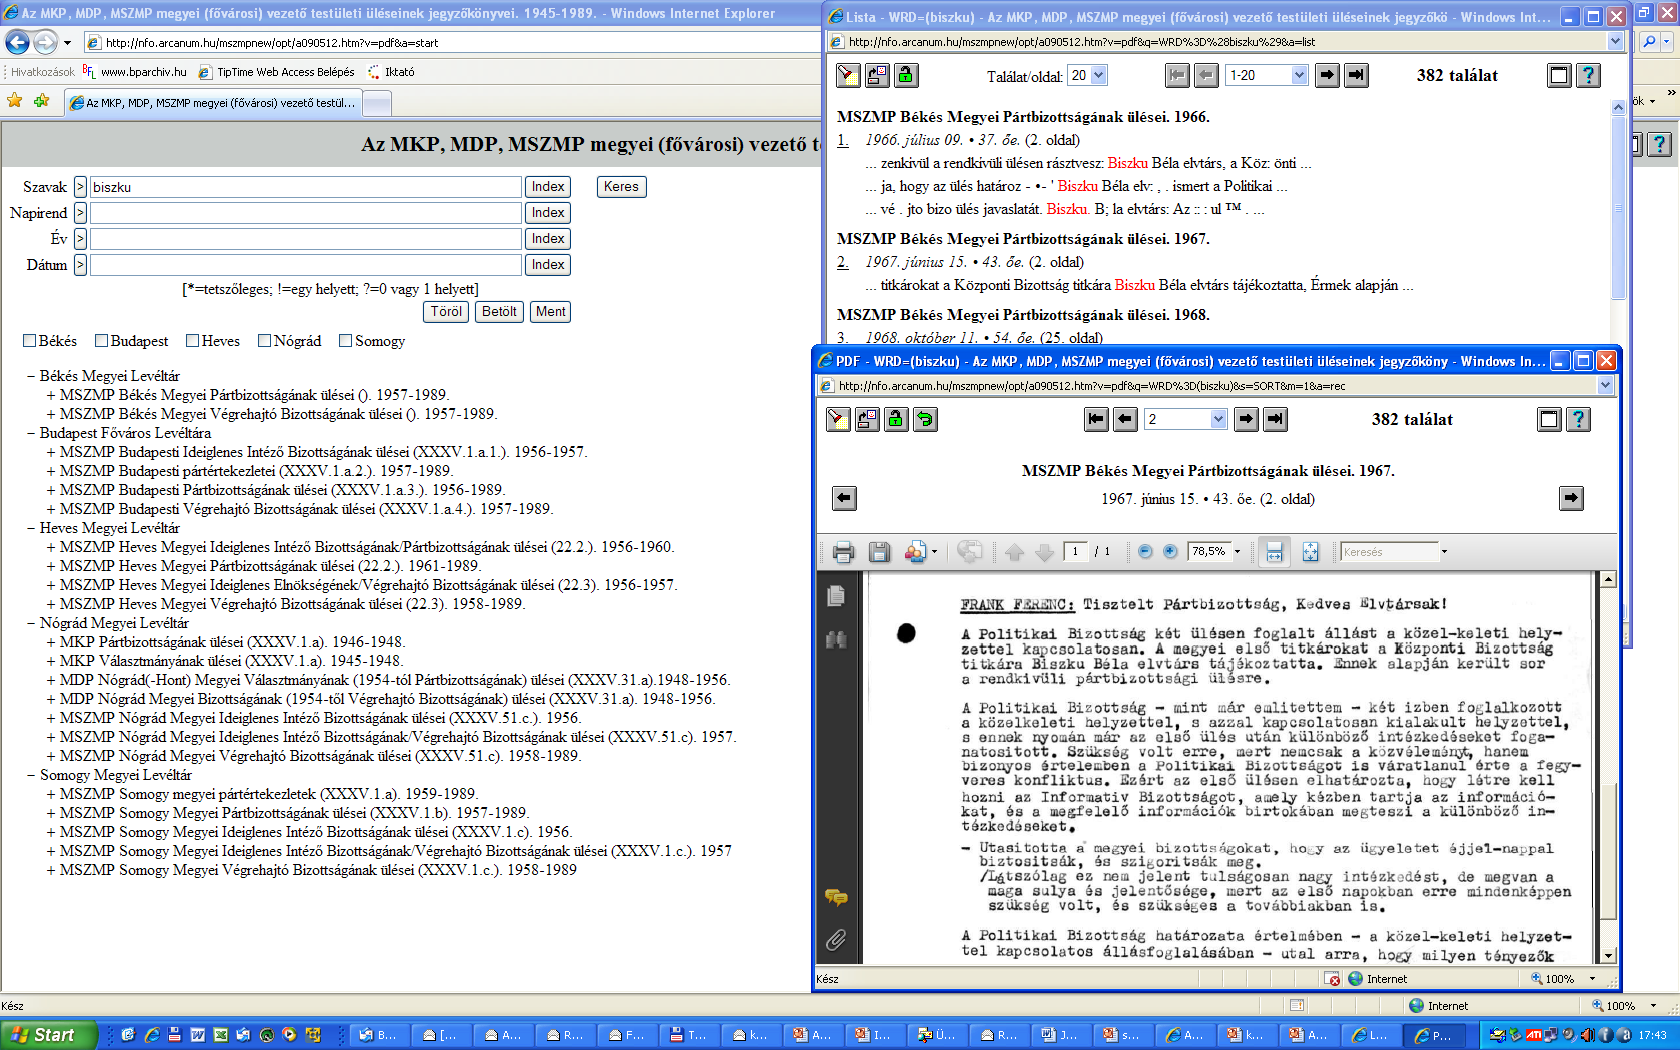Save a copy of the PDF

pyautogui.click(x=879, y=552)
